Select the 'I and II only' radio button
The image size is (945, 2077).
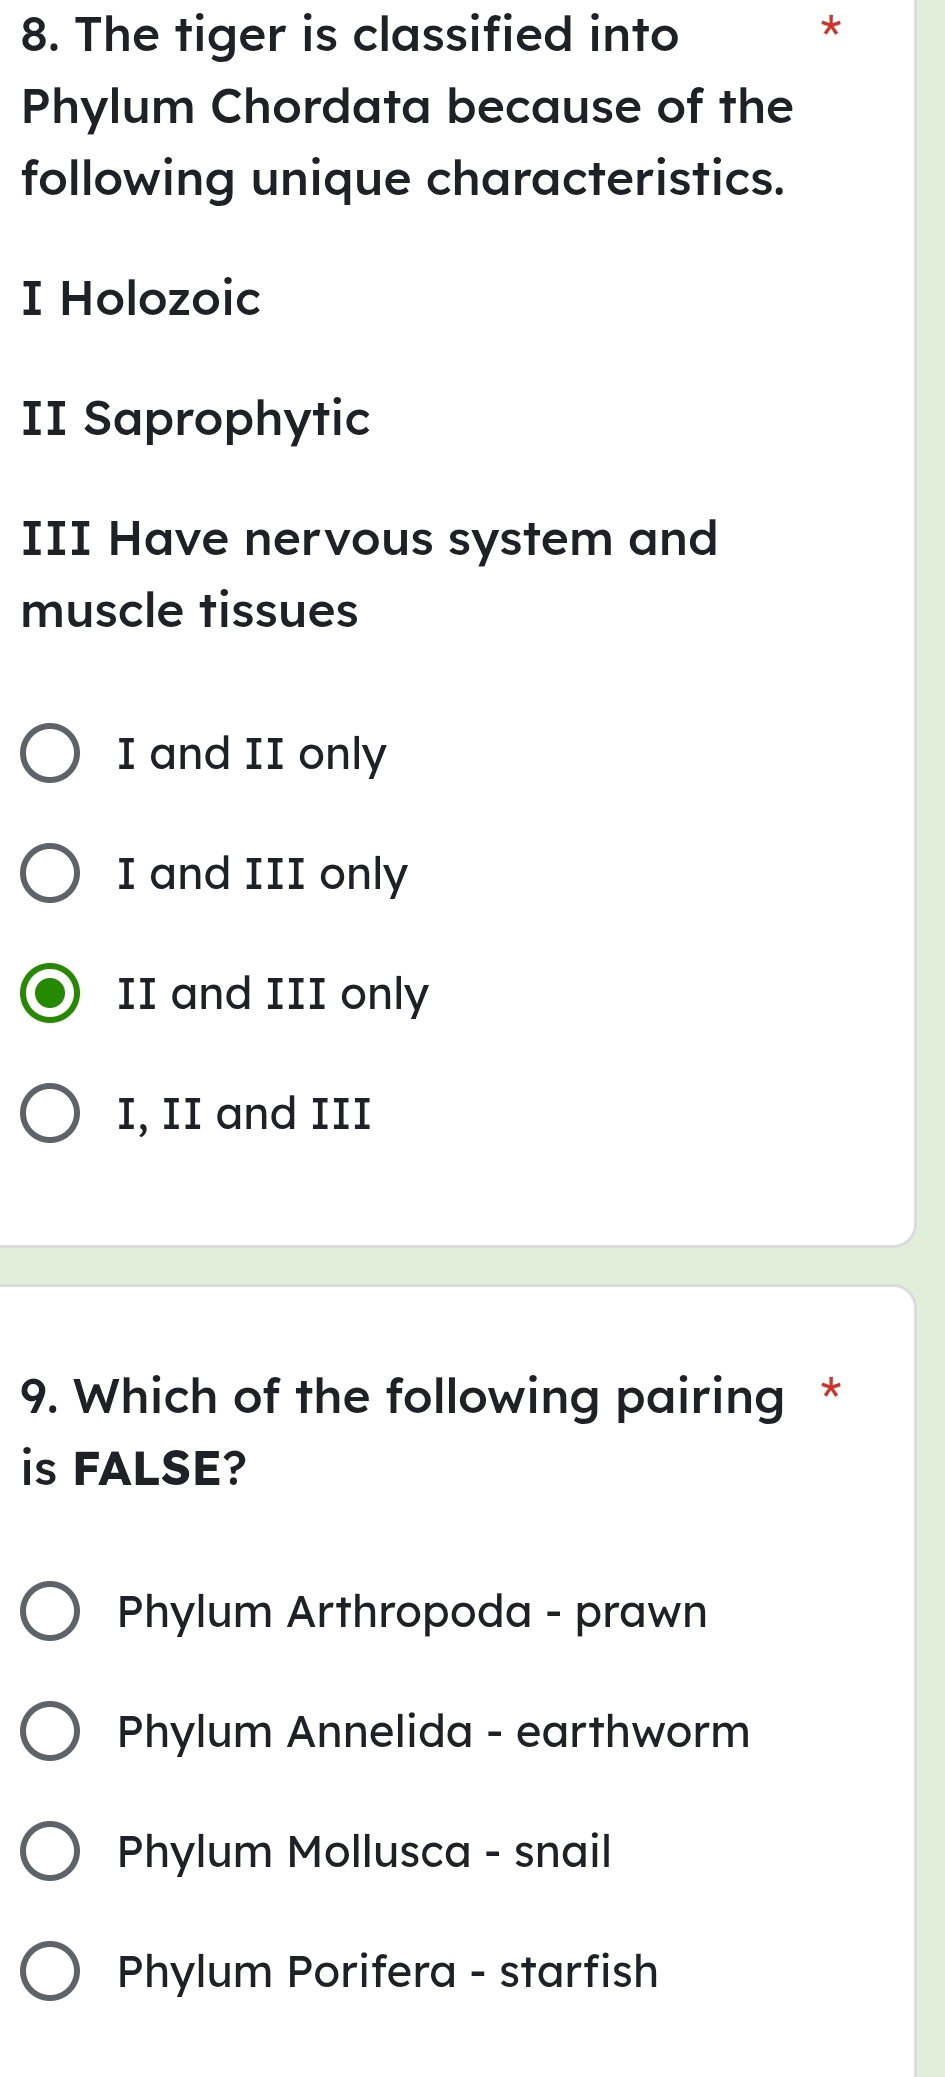pos(50,754)
